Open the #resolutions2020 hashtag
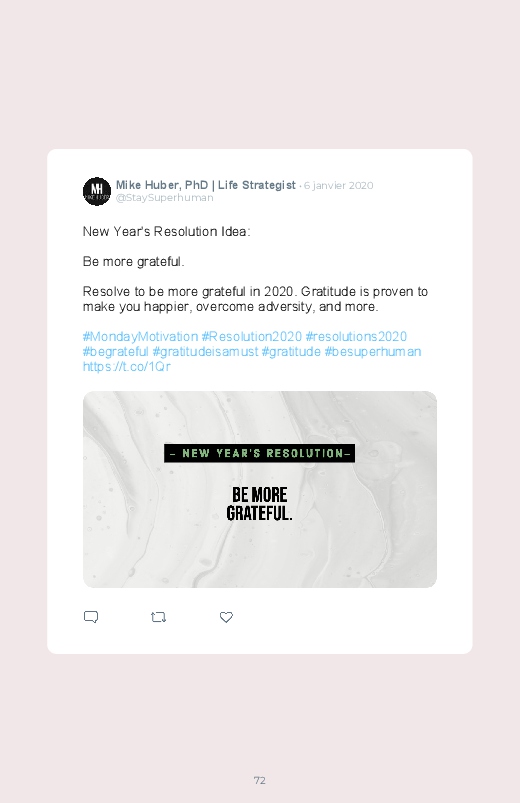Viewport: 520px width, 803px height. pyautogui.click(x=356, y=336)
